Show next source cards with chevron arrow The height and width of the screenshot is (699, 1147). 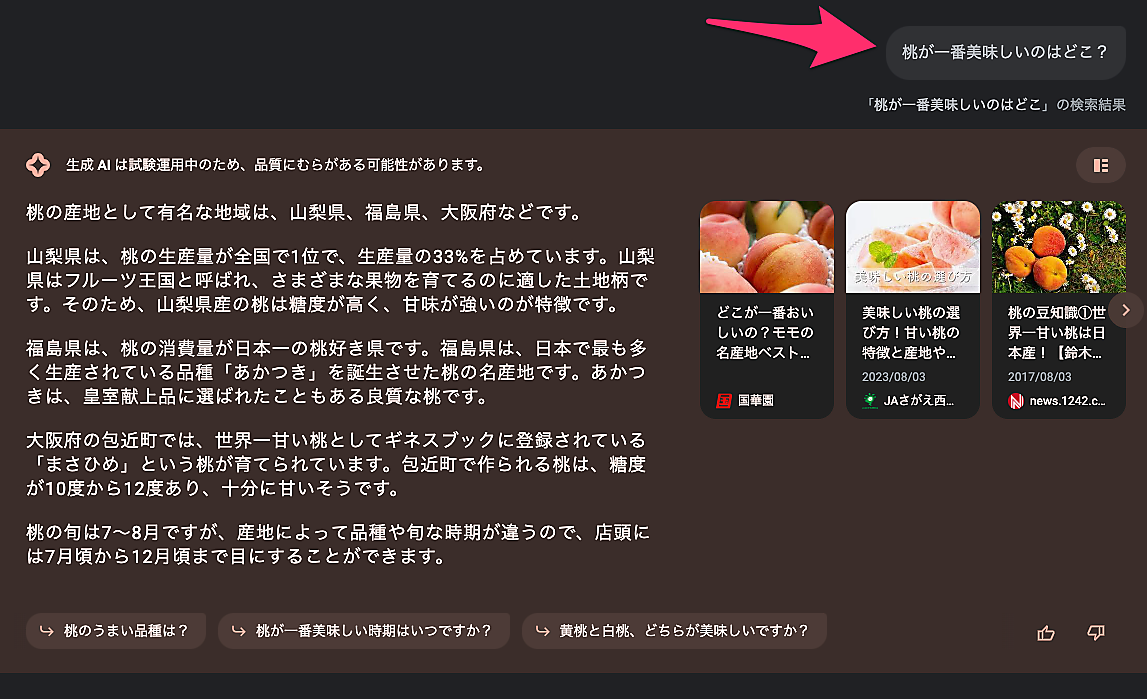tap(1126, 310)
